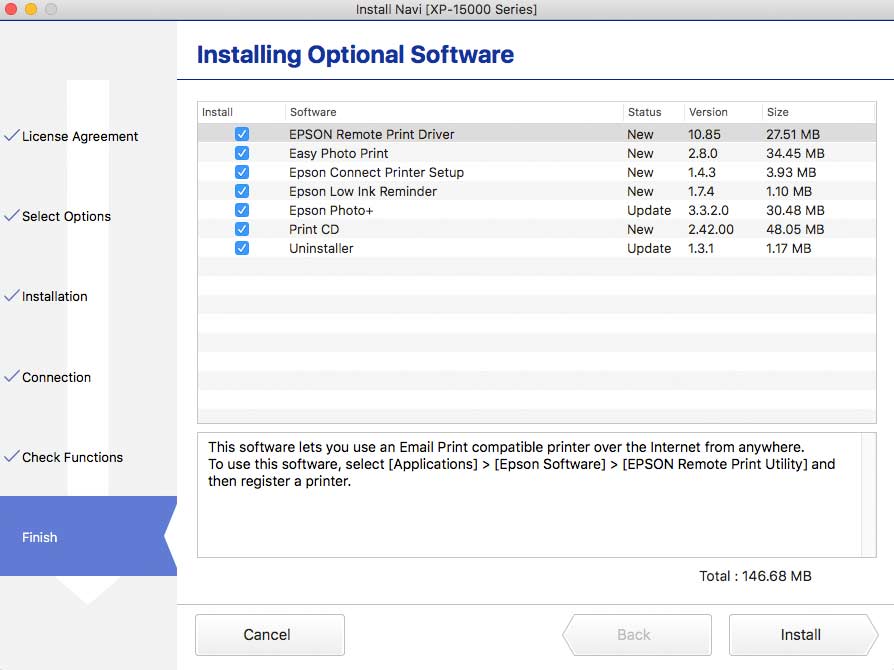Click version 3.3.2.0 cell

pyautogui.click(x=708, y=210)
